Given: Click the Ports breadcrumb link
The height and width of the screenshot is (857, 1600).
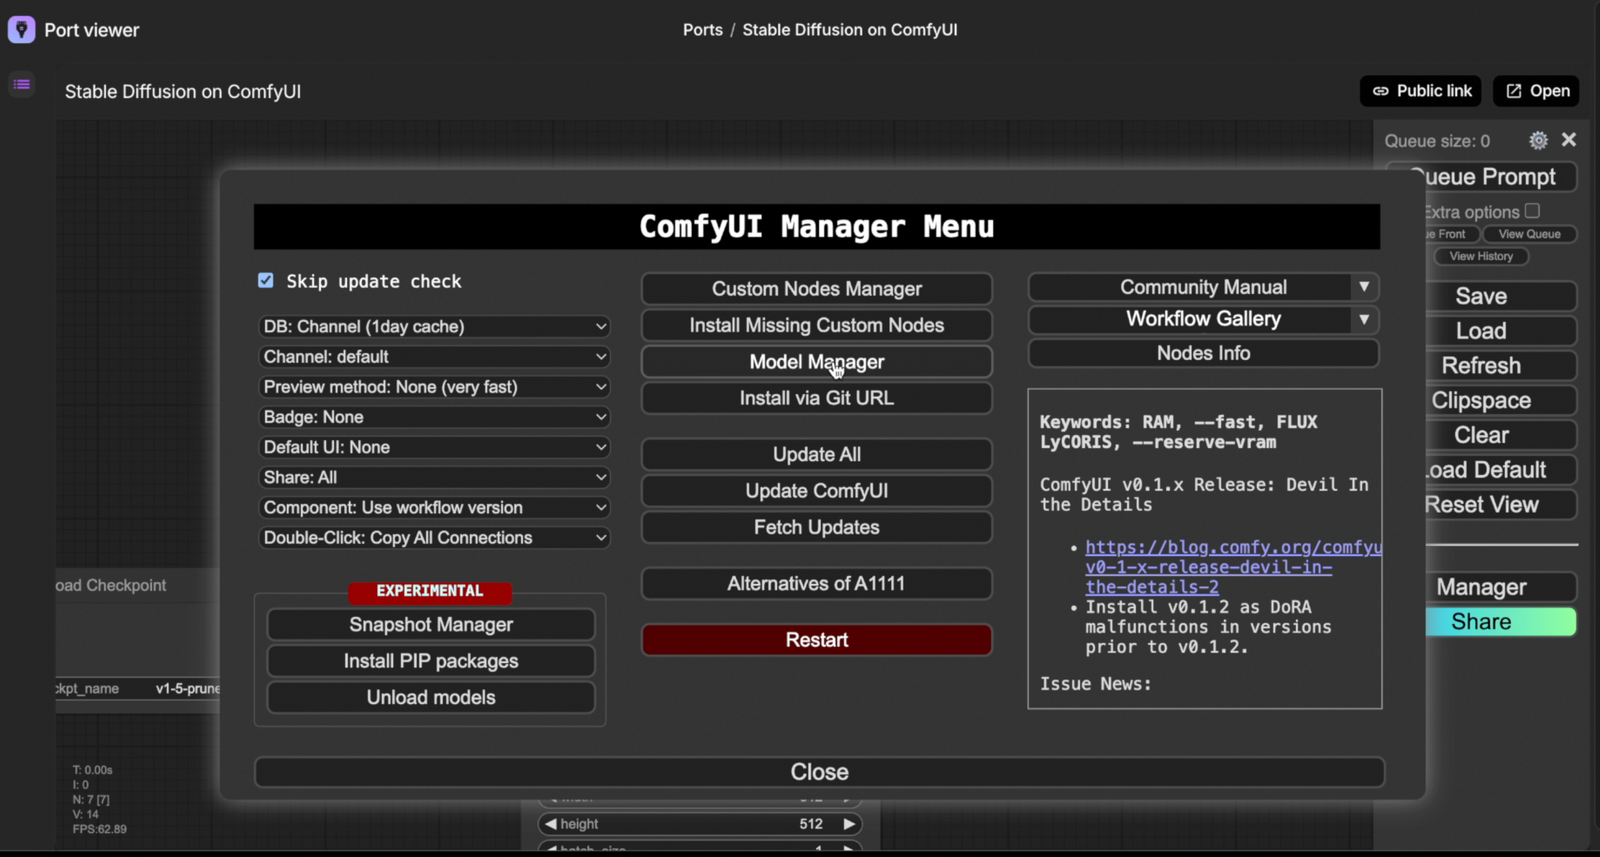Looking at the screenshot, I should click(x=703, y=30).
